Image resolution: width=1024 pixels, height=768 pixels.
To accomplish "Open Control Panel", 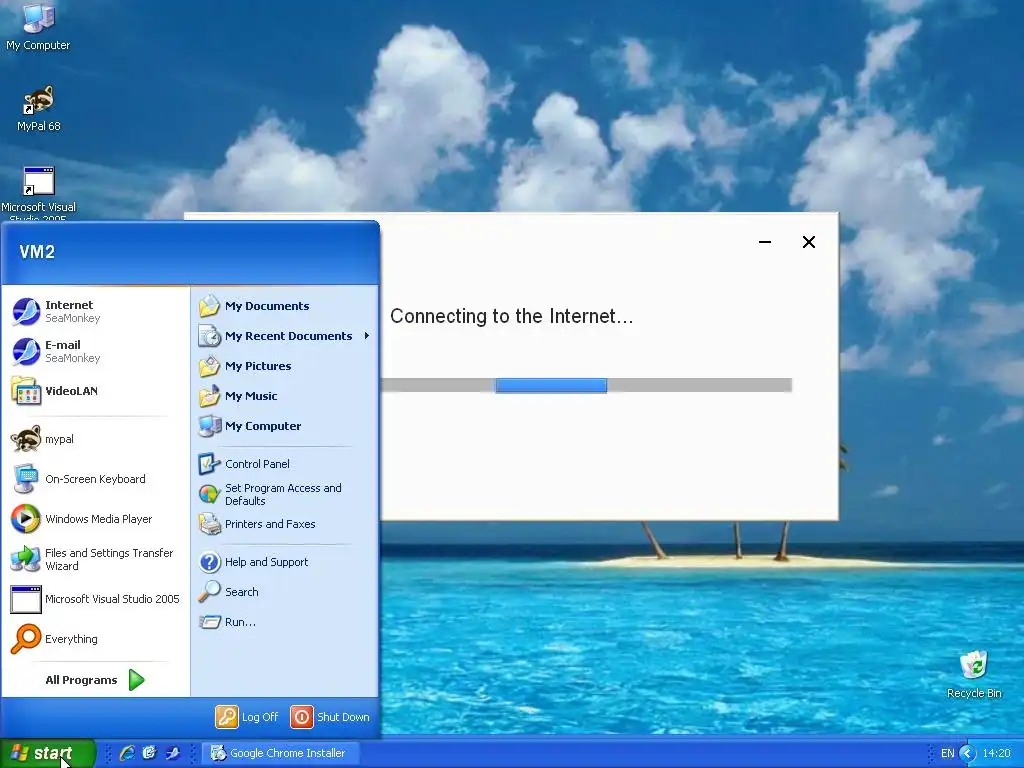I will tap(284, 464).
